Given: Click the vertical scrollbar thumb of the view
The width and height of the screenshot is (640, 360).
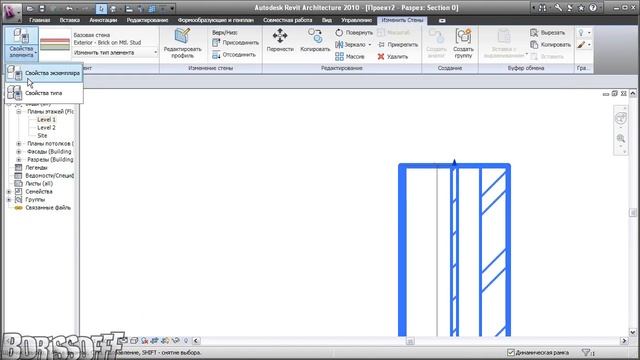Looking at the screenshot, I should tap(633, 213).
